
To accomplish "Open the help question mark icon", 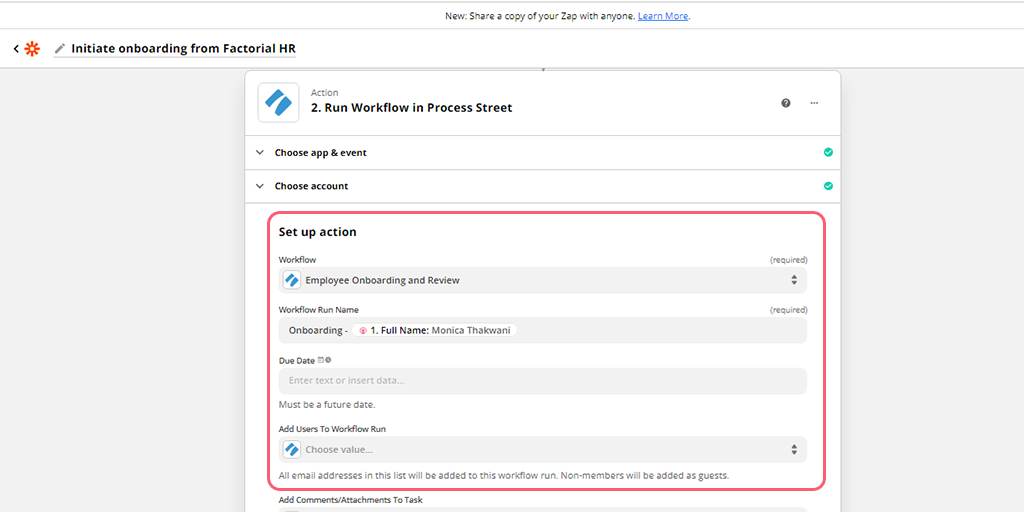I will pos(786,103).
